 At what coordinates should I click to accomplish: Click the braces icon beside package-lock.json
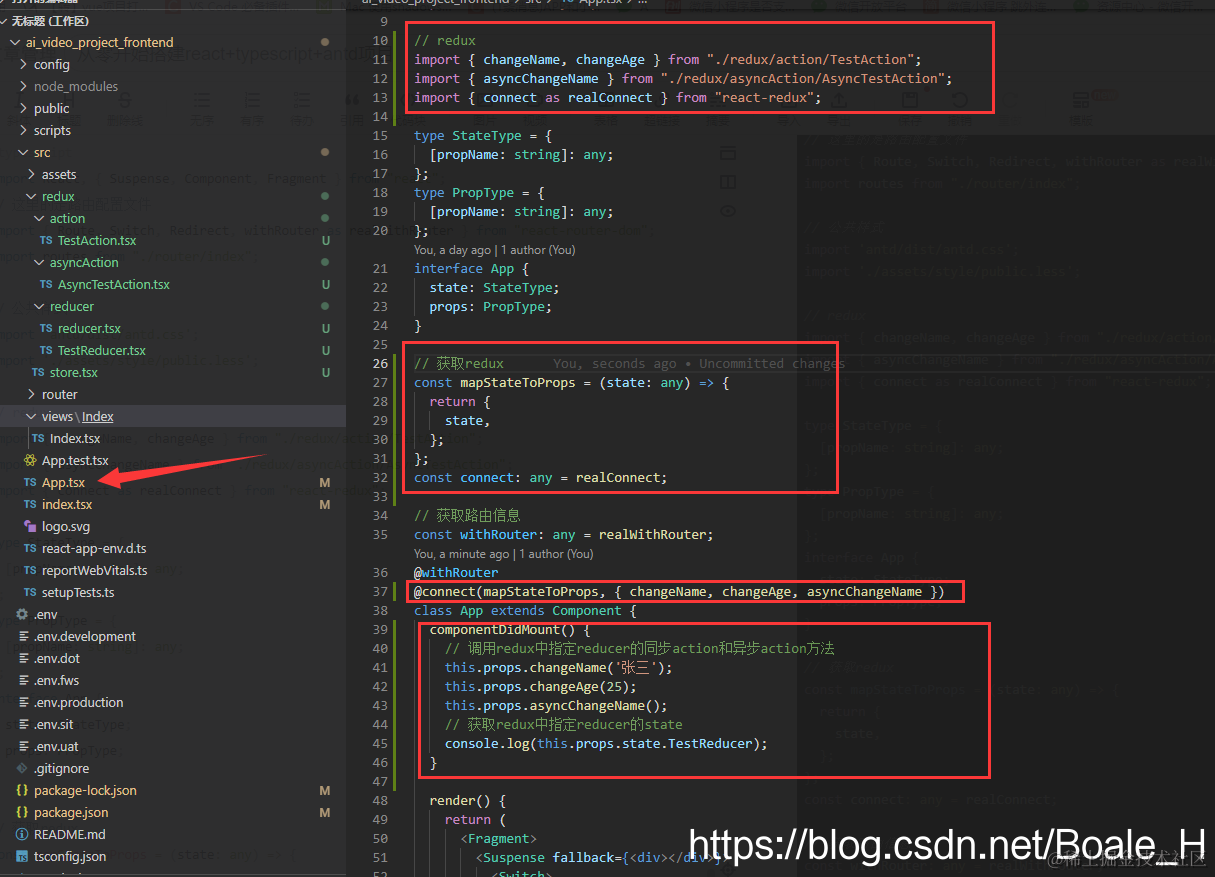(22, 791)
